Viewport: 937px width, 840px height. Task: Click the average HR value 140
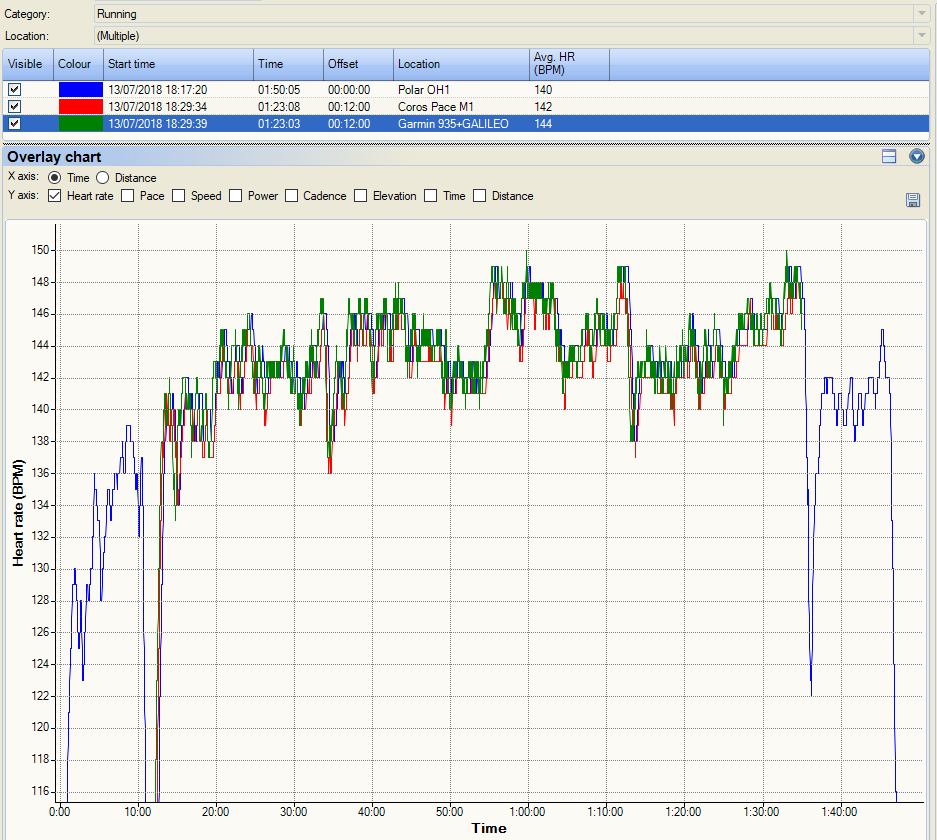pyautogui.click(x=543, y=90)
